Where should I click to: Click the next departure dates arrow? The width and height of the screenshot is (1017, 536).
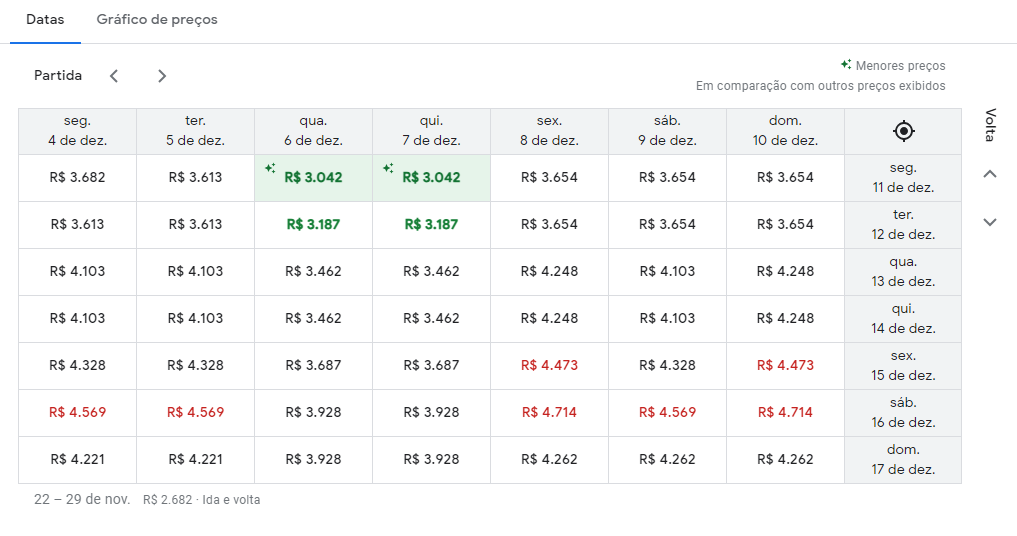tap(162, 76)
